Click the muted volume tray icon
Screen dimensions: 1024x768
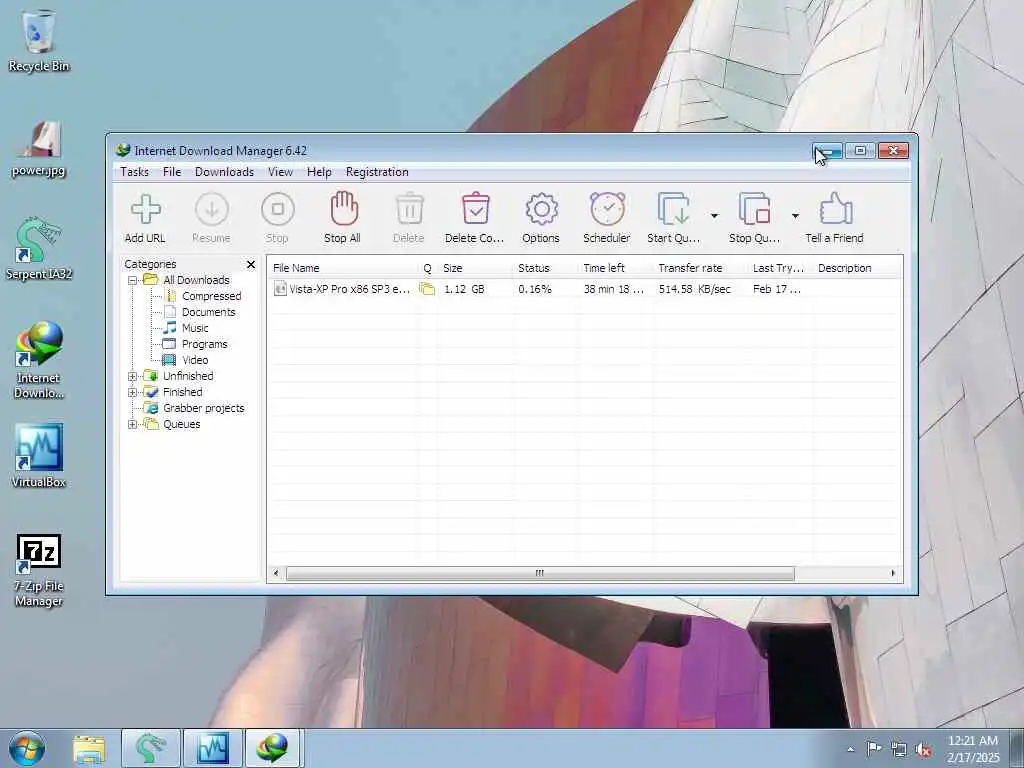click(923, 750)
